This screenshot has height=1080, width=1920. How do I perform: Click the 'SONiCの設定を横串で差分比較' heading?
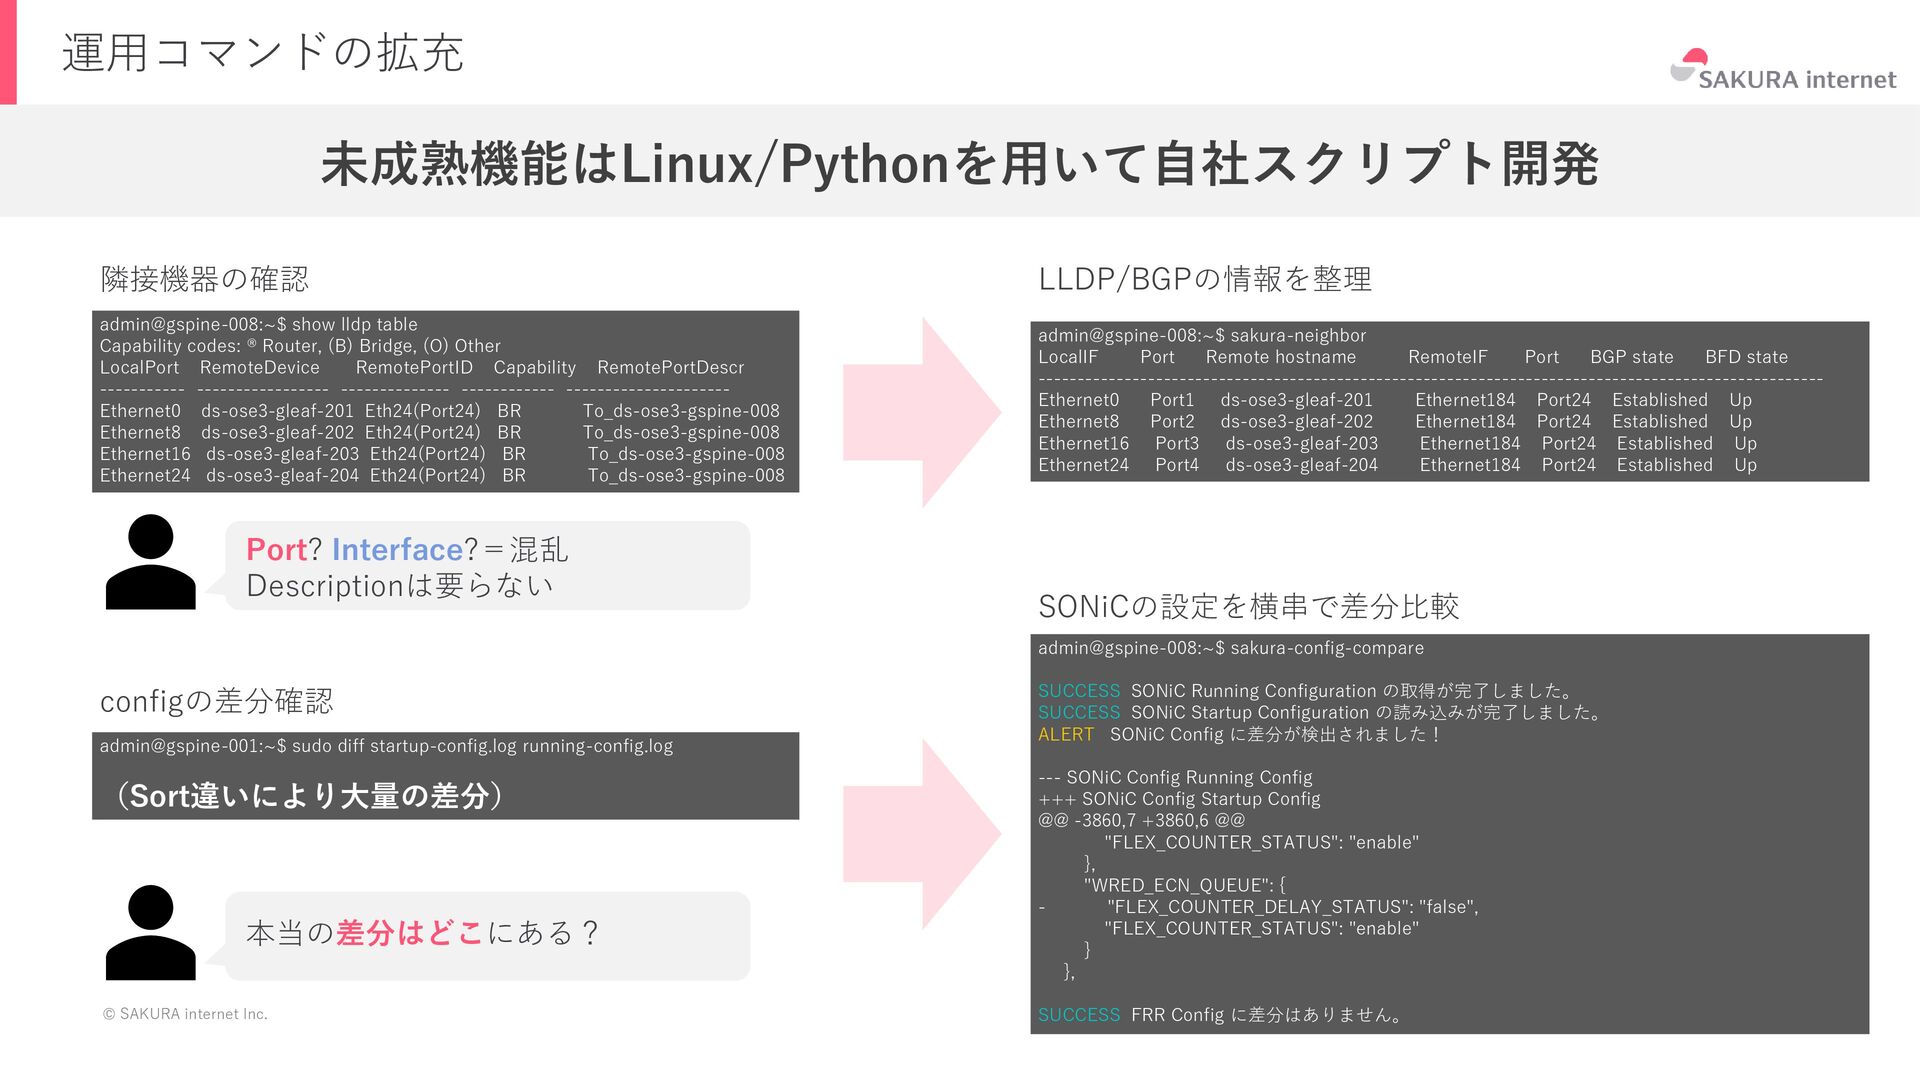tap(1248, 606)
